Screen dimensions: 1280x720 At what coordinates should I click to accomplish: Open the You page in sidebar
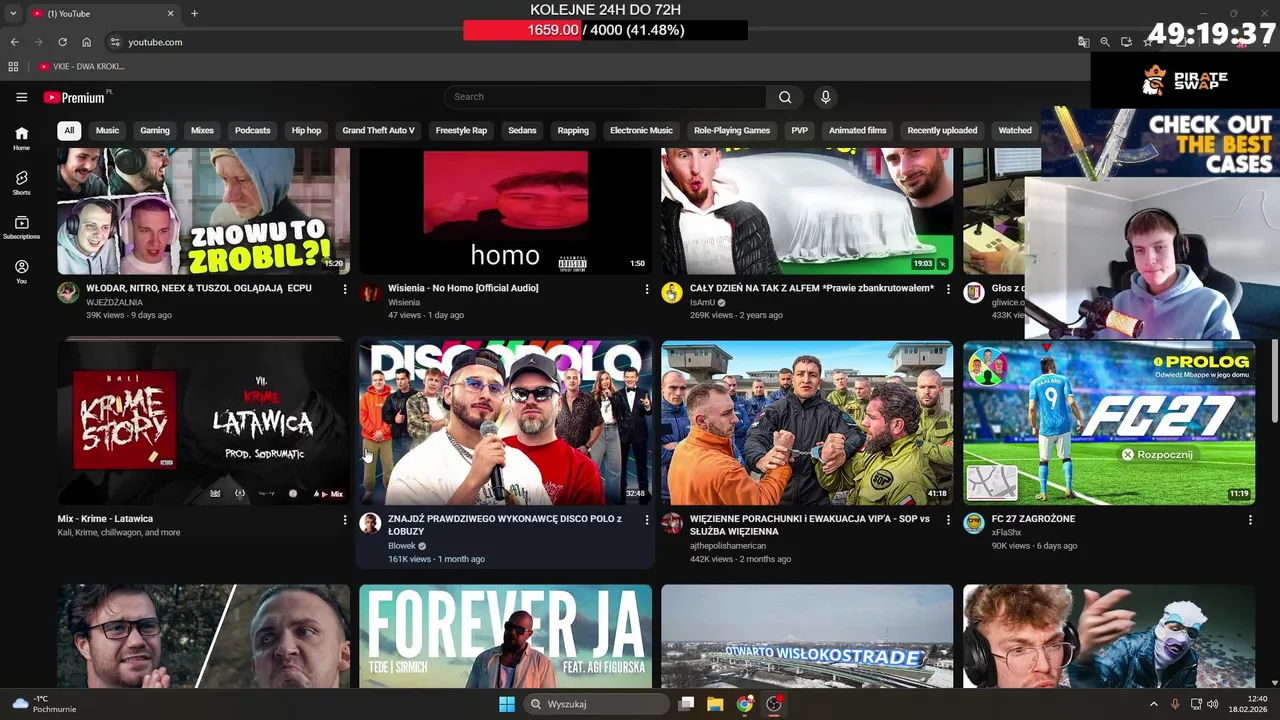(21, 272)
